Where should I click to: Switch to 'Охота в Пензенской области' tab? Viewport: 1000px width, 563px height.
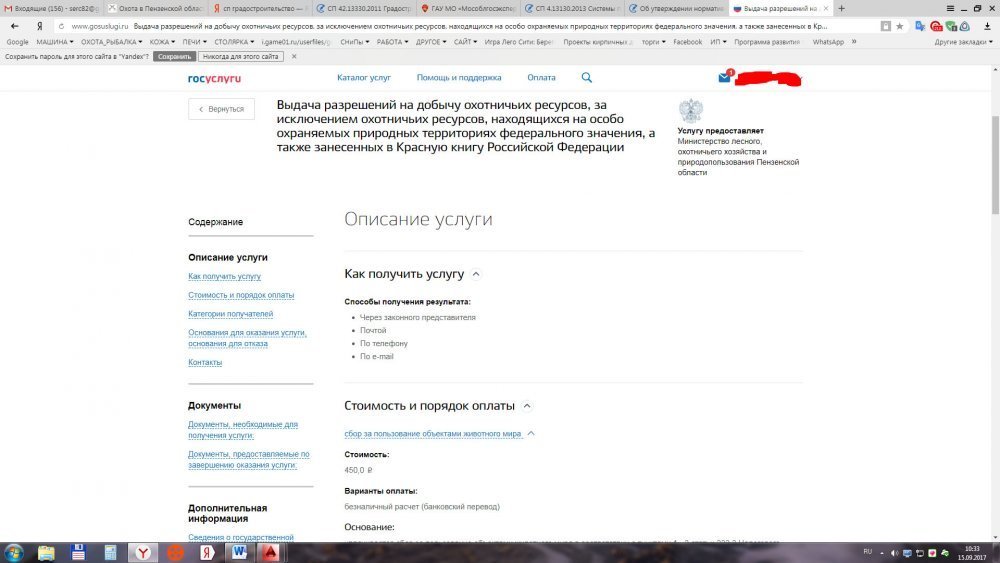pos(156,8)
